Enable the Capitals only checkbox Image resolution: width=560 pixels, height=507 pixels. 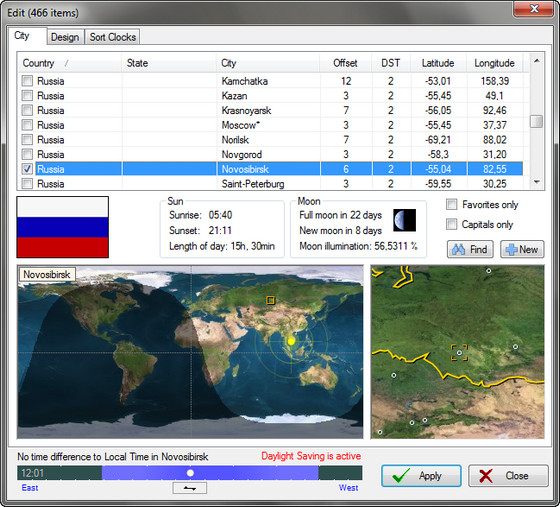[x=452, y=224]
